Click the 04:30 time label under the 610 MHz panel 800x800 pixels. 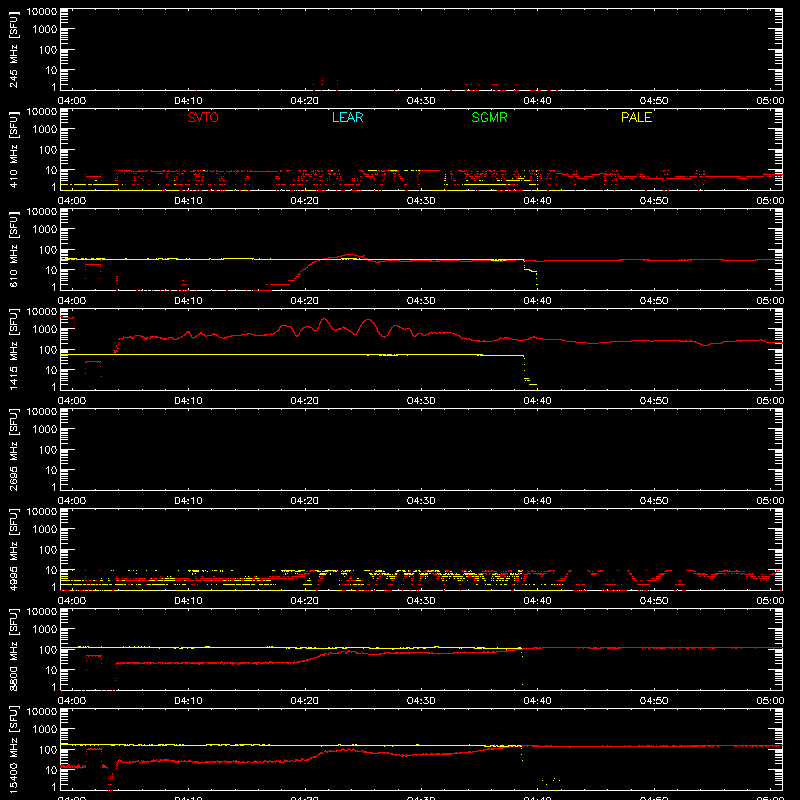tap(421, 301)
